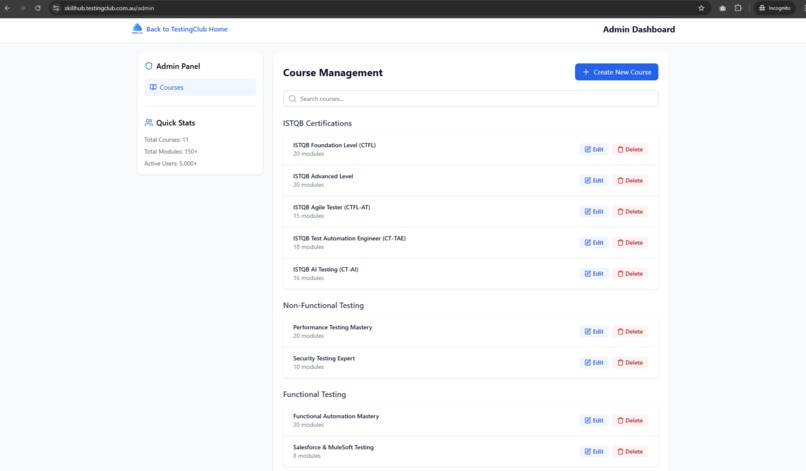Viewport: 806px width, 471px height.
Task: Click the magnifier icon in the search box
Action: point(292,99)
